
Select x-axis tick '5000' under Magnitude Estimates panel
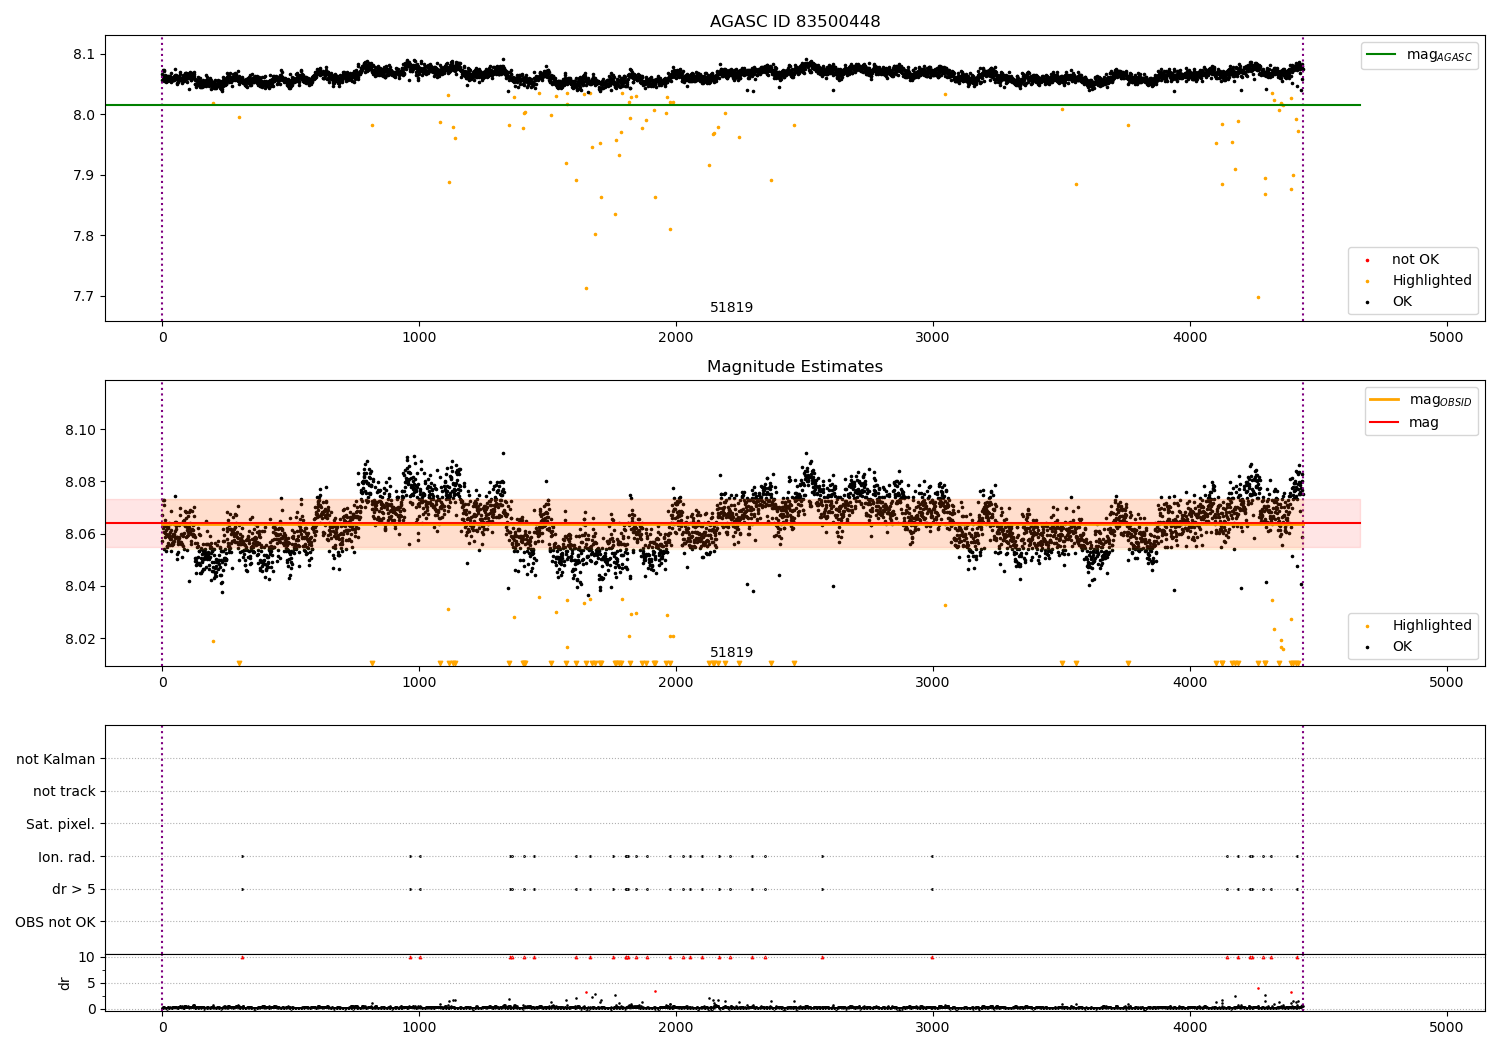[x=1447, y=683]
